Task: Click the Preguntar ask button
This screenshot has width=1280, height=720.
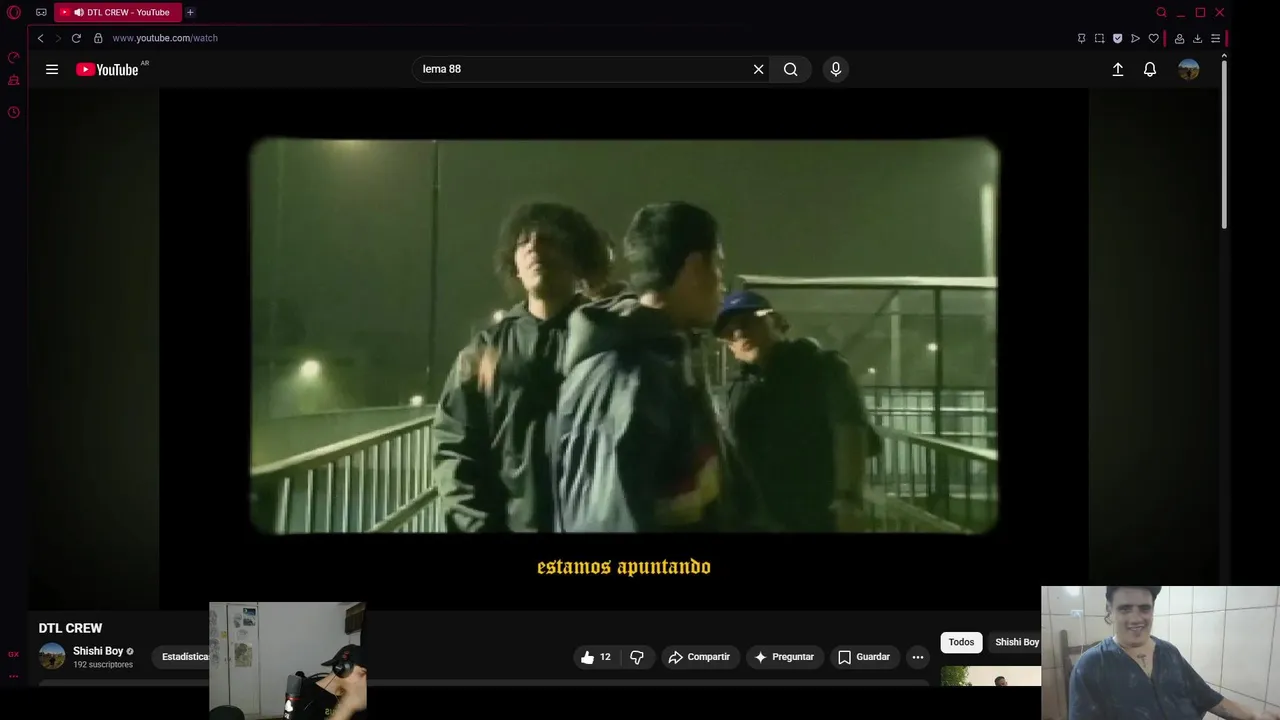Action: click(784, 657)
